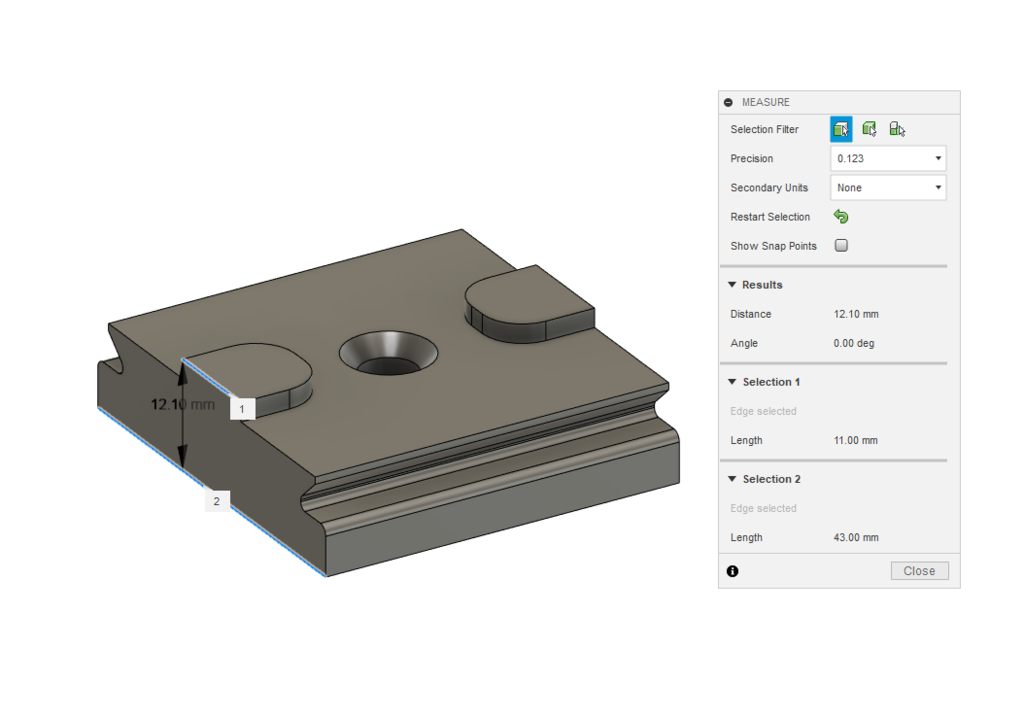This screenshot has height=716, width=1024.
Task: Switch to the body selection filter
Action: (869, 128)
